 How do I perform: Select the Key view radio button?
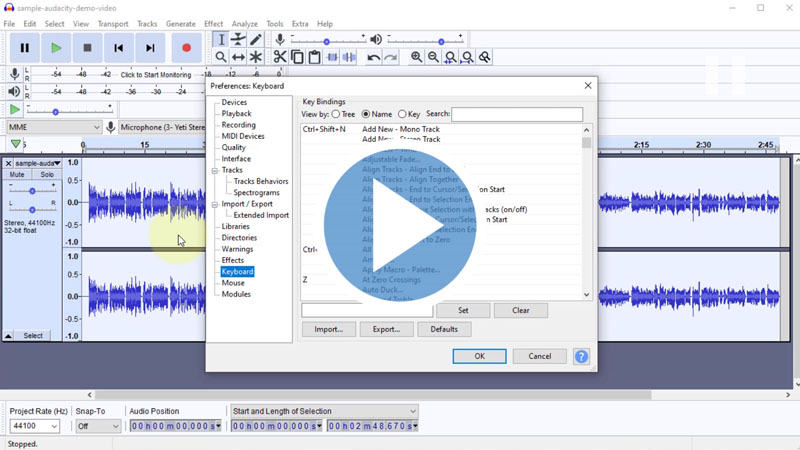402,114
